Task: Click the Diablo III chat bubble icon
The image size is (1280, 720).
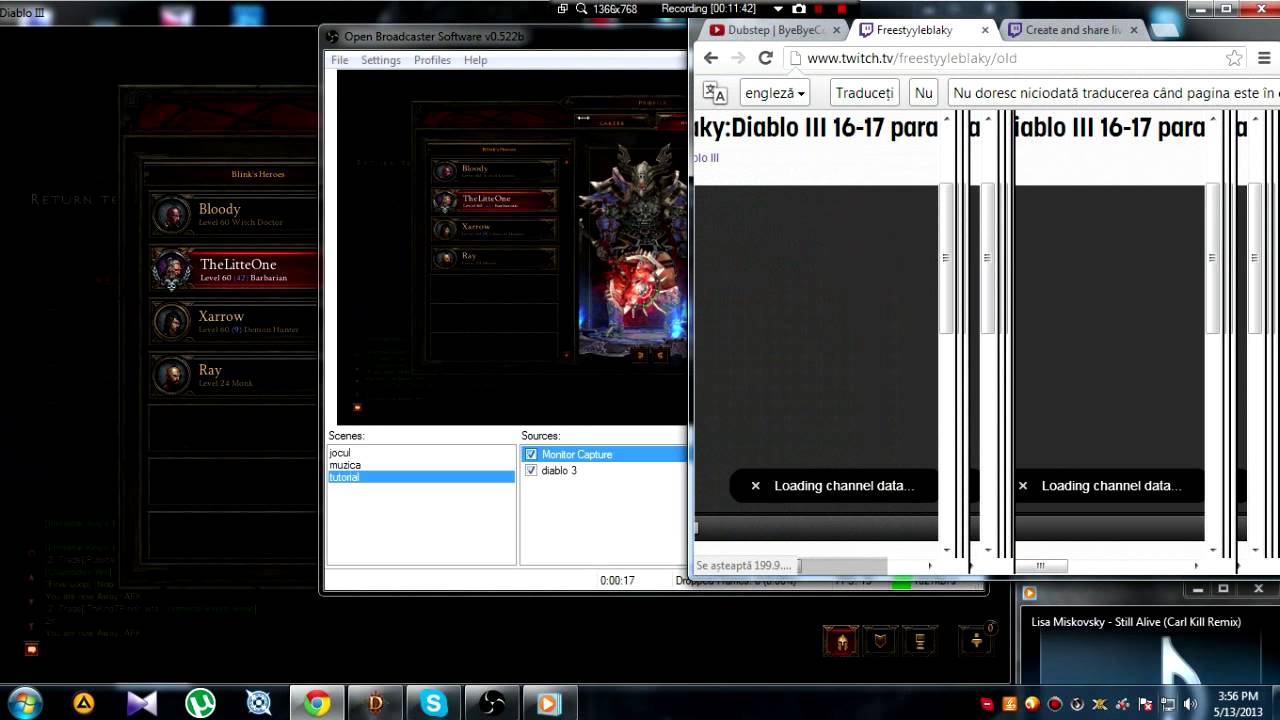Action: click(x=31, y=649)
